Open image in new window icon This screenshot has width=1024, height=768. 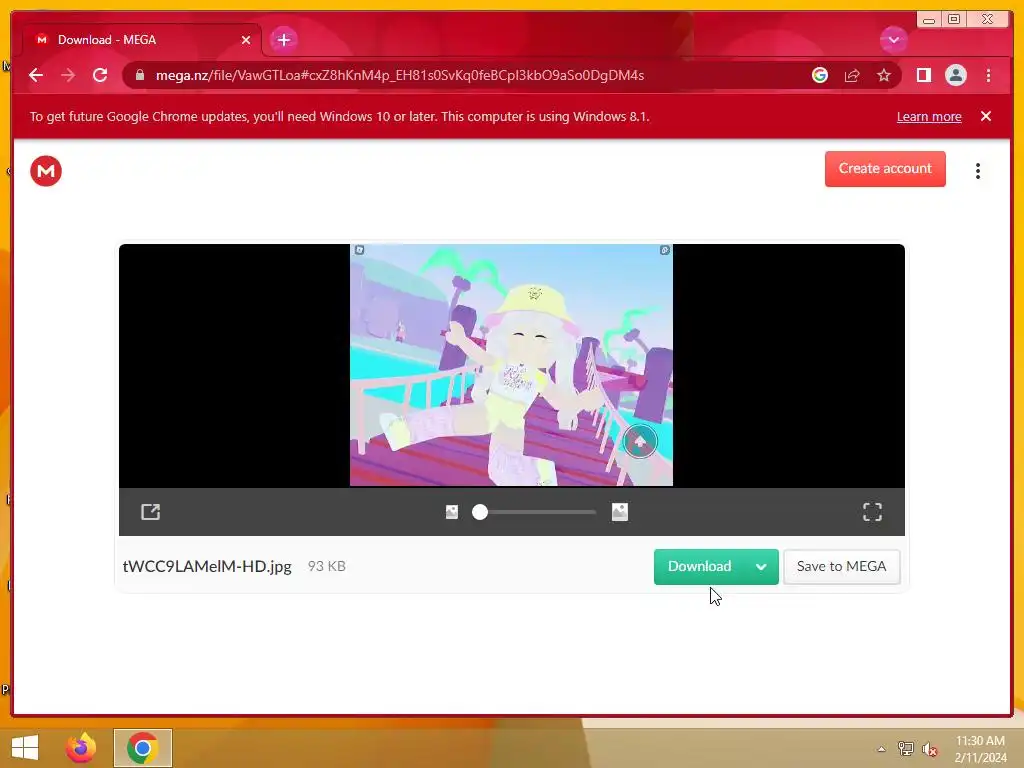point(151,512)
